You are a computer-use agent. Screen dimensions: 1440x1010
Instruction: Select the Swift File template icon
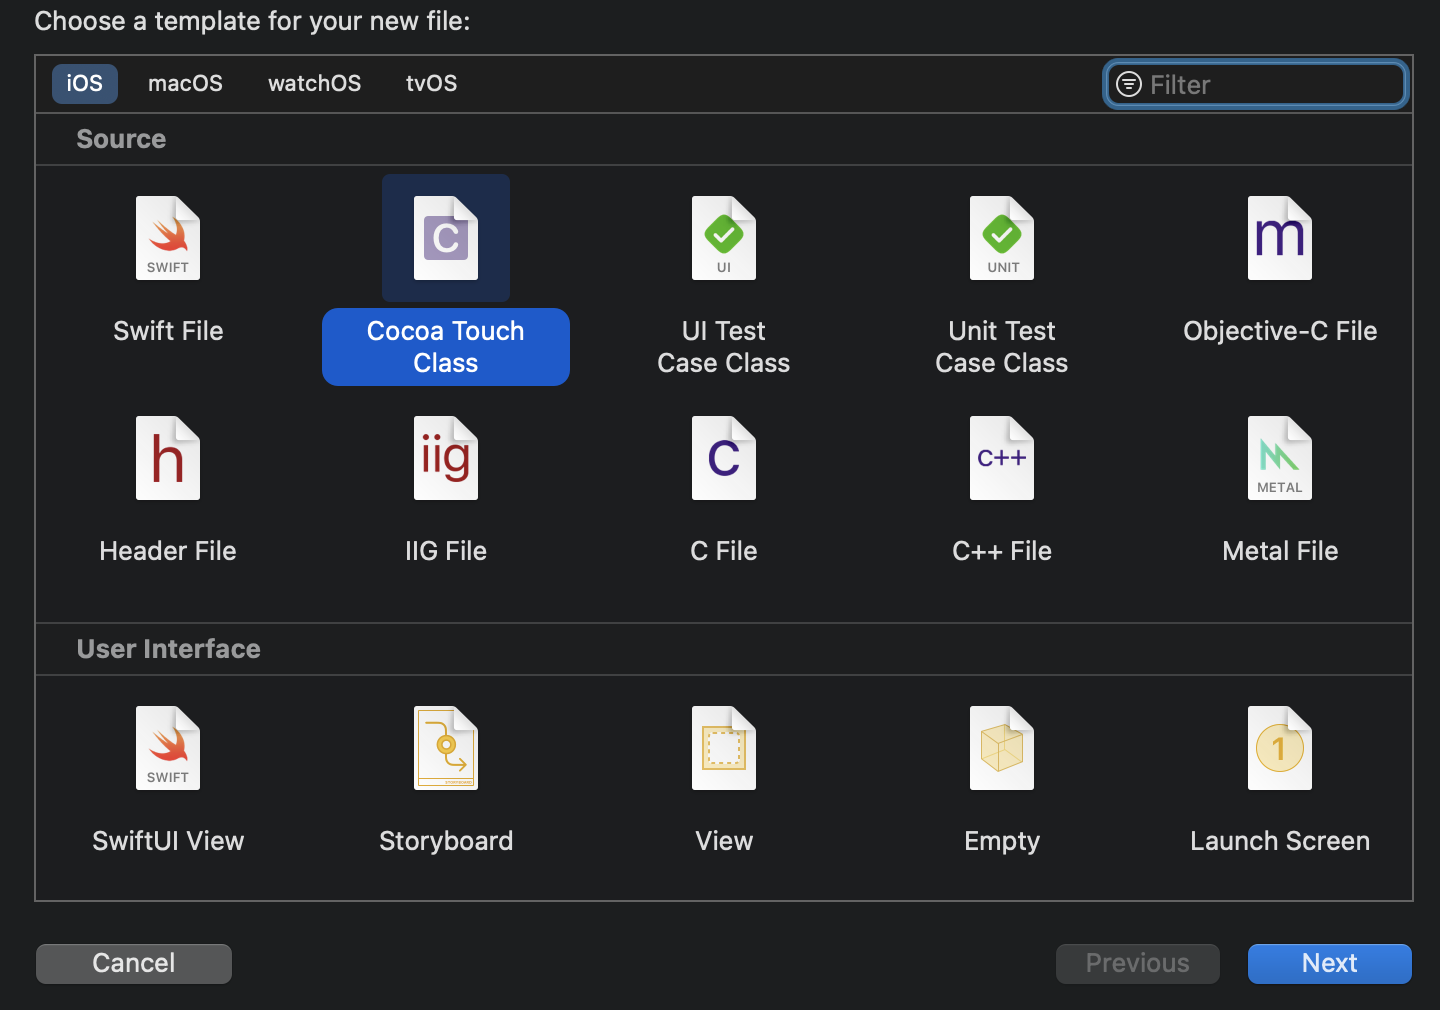click(x=168, y=238)
